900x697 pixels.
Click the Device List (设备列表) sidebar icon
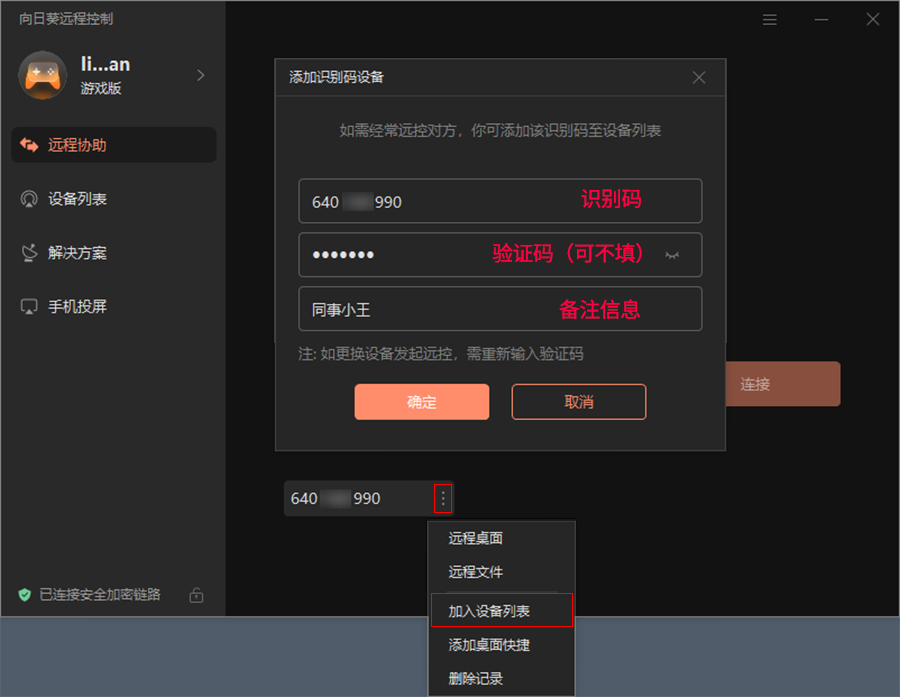point(29,199)
